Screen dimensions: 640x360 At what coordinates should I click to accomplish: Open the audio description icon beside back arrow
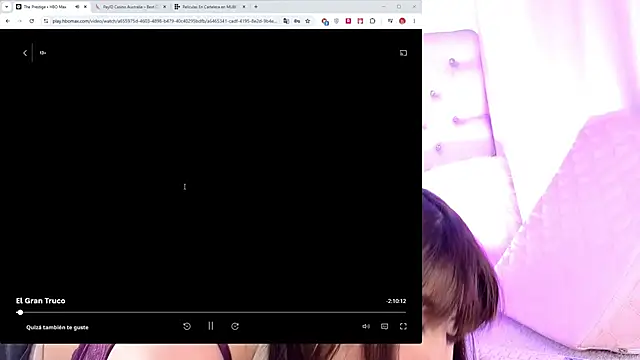pyautogui.click(x=43, y=53)
